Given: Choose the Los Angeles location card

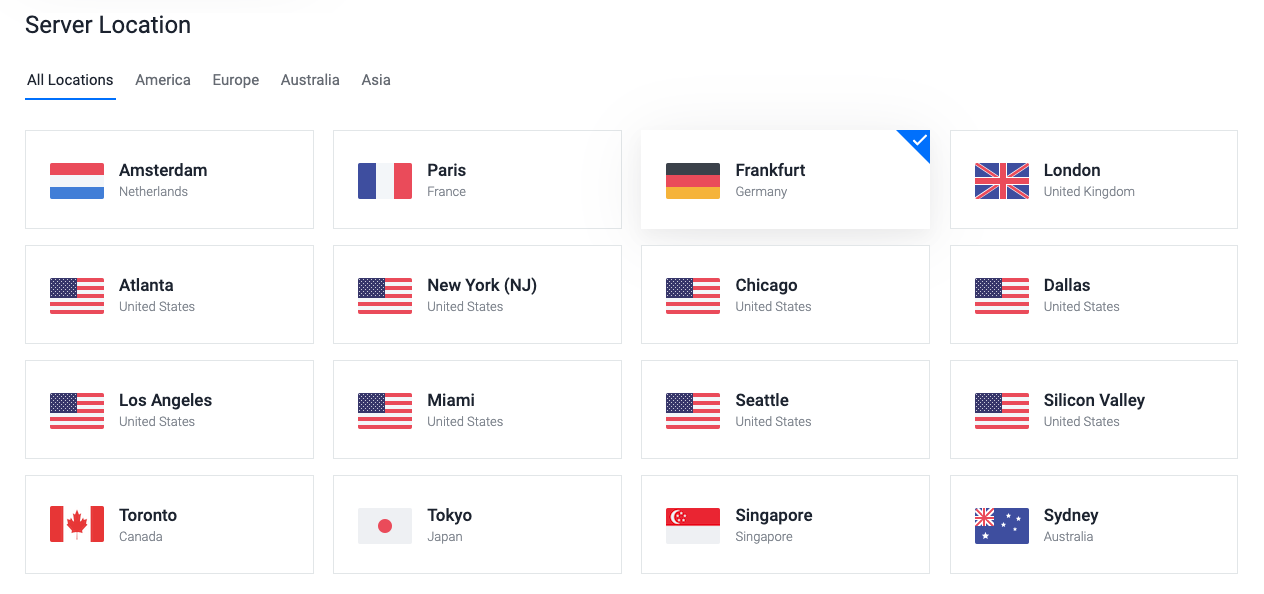Looking at the screenshot, I should (x=169, y=409).
